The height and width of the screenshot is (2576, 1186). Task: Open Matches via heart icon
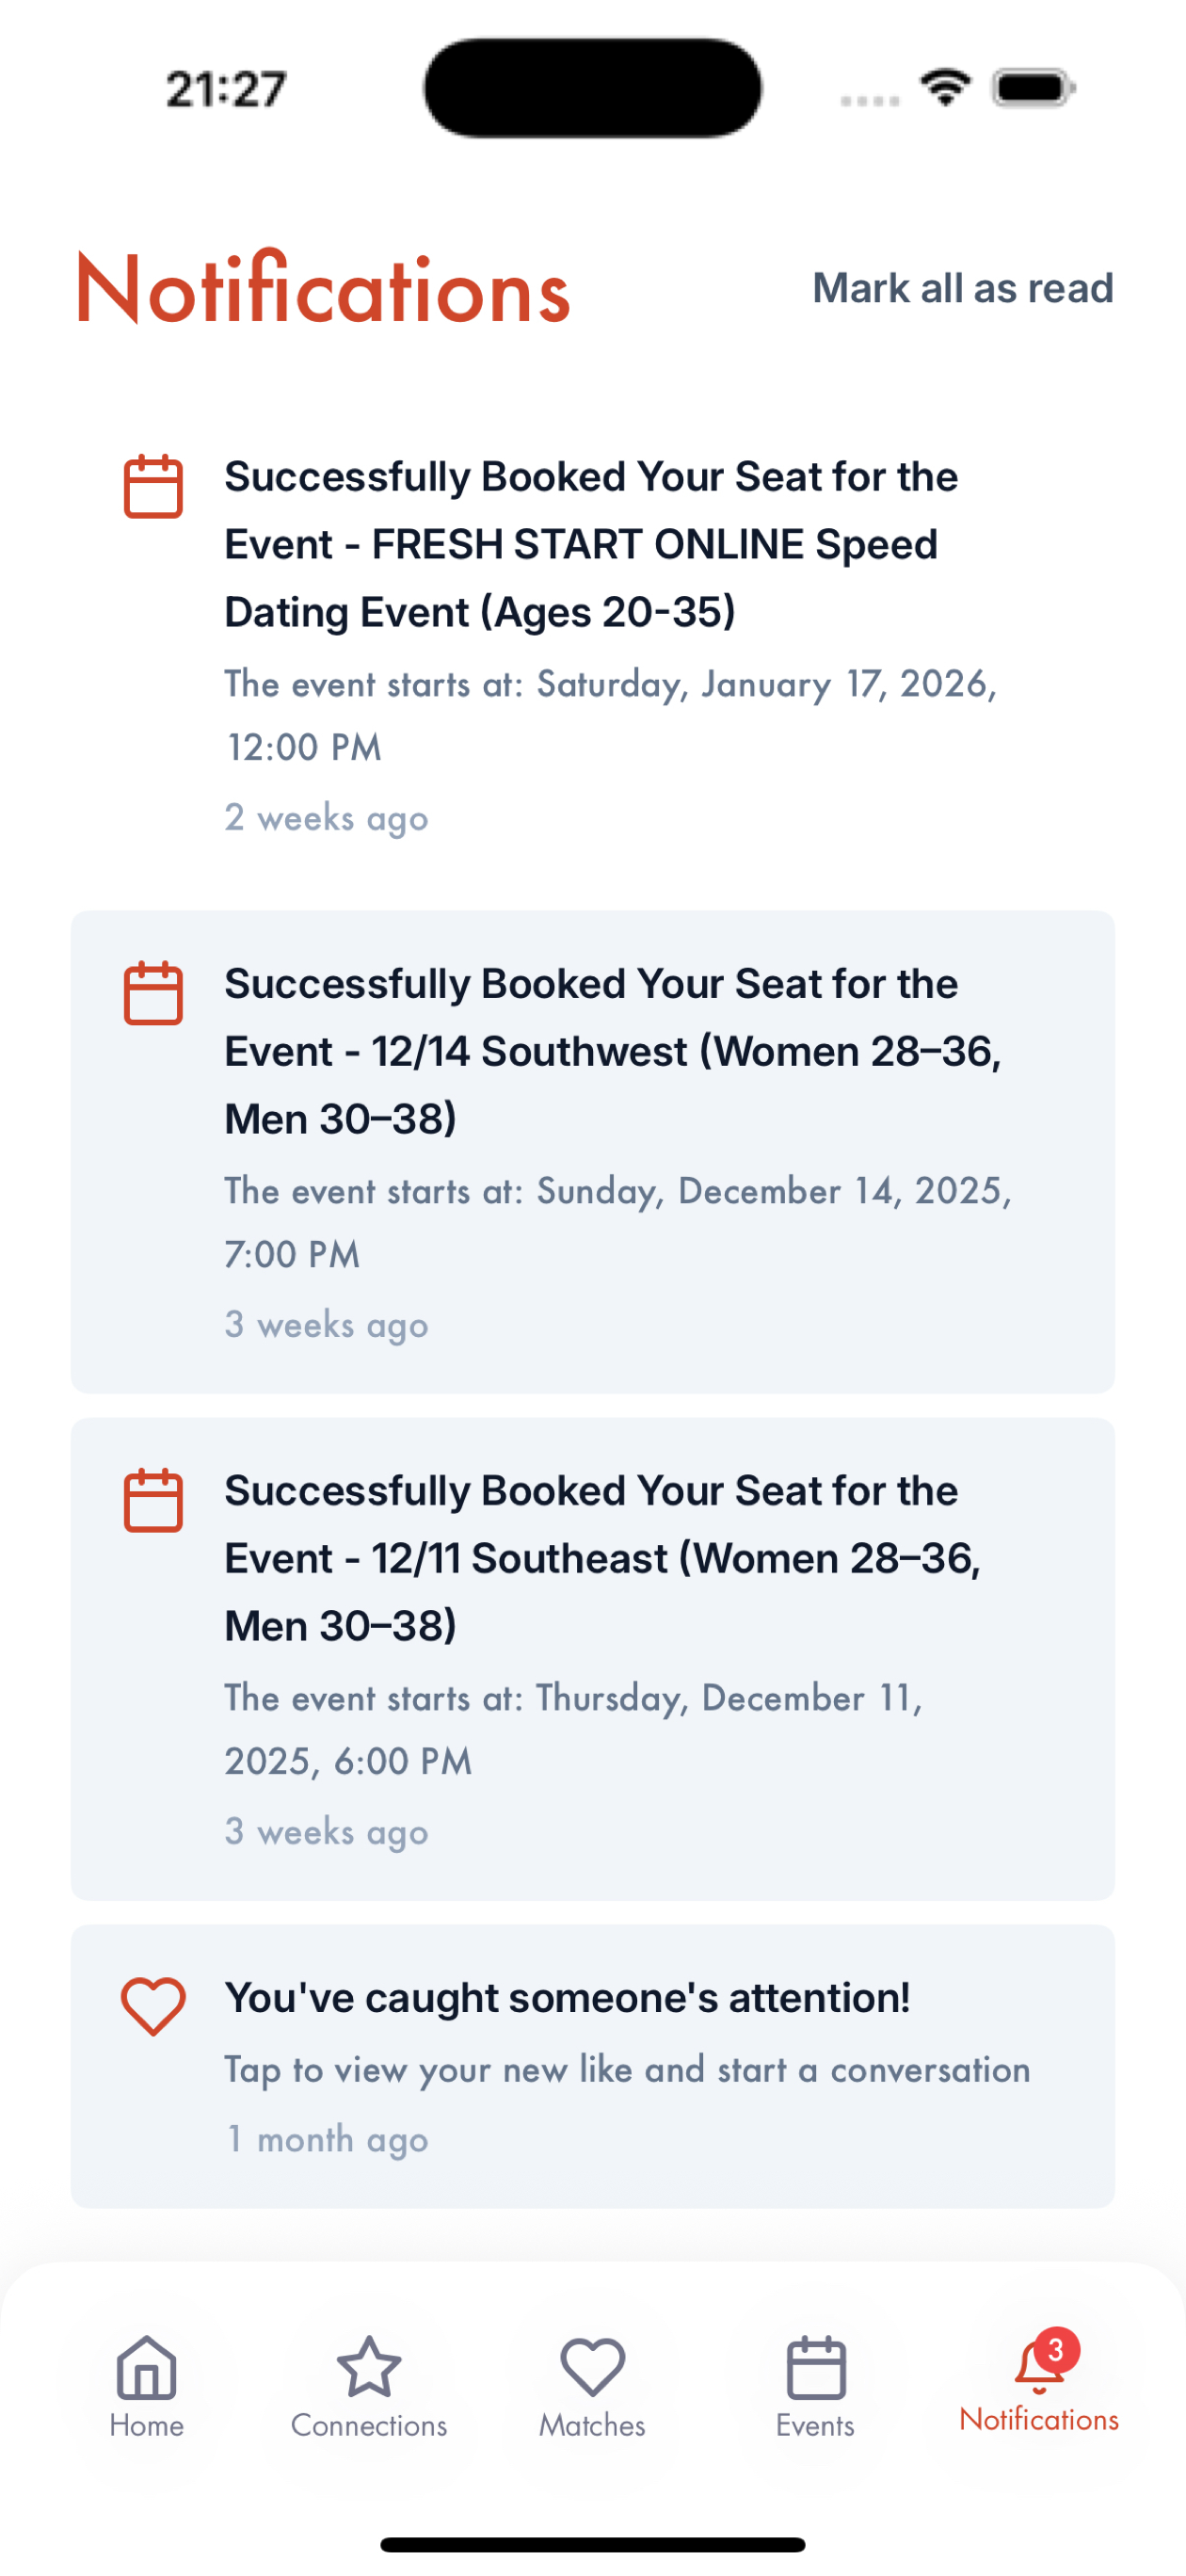(x=592, y=2367)
